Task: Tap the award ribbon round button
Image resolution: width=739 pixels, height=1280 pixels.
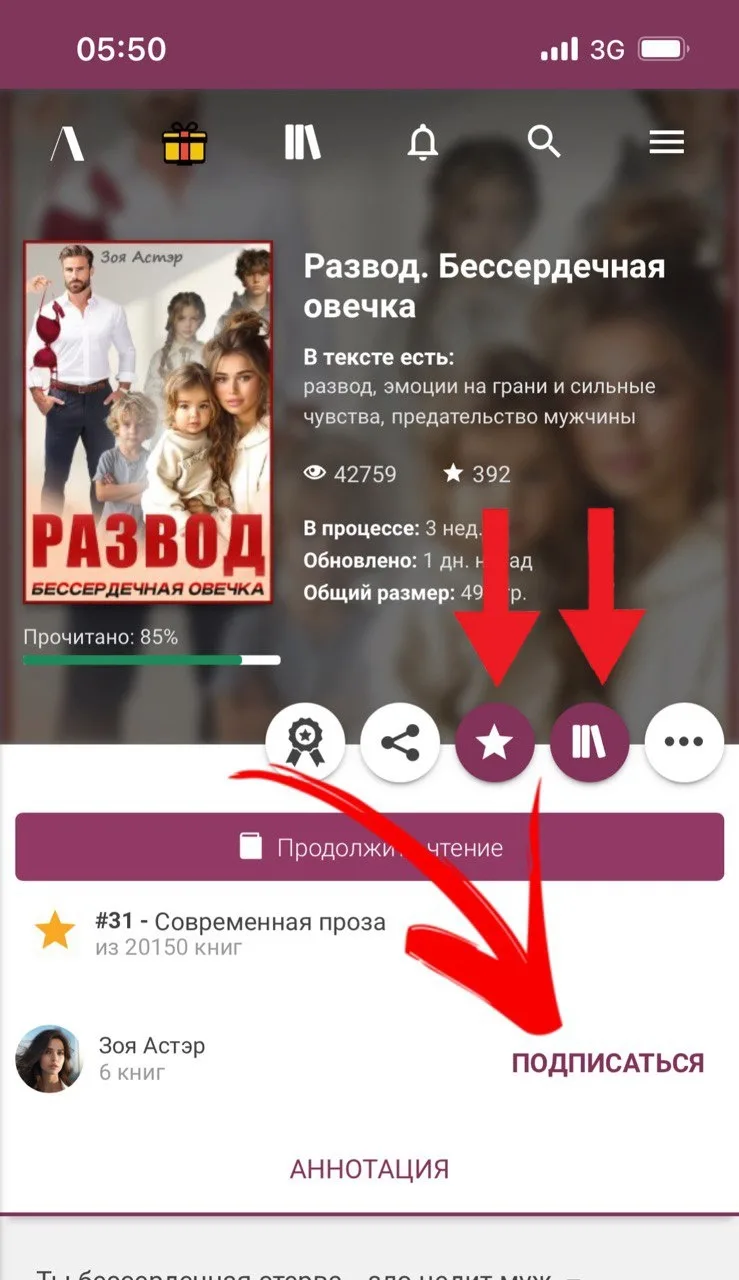Action: pyautogui.click(x=305, y=743)
